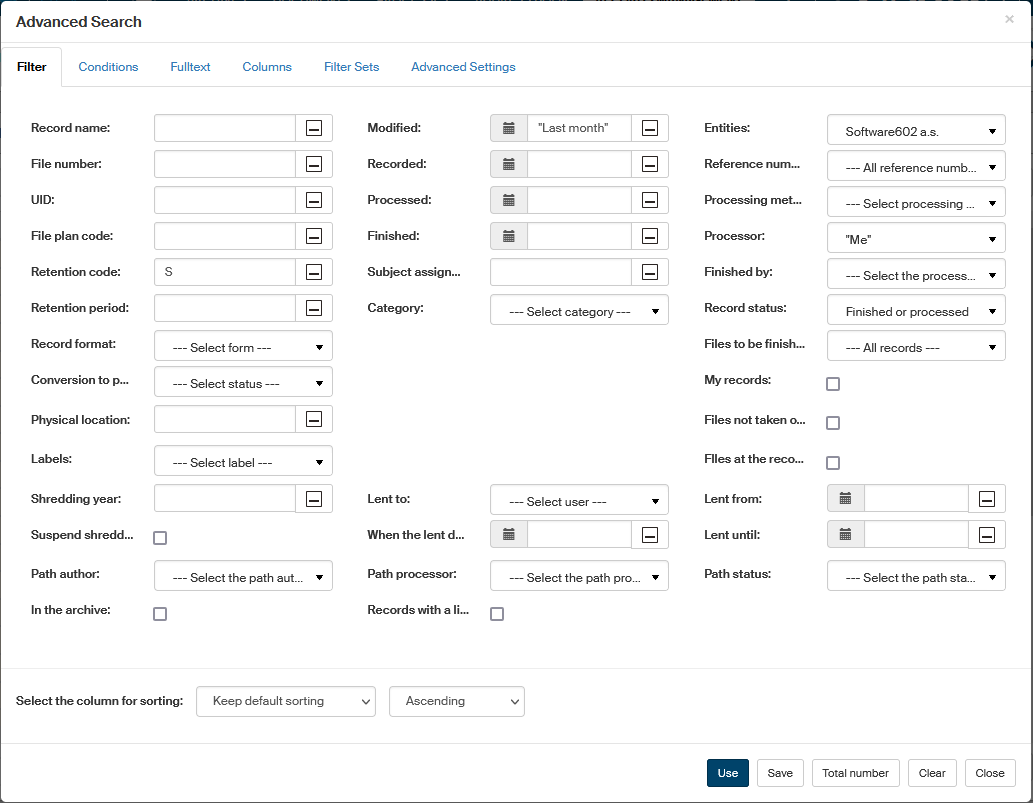This screenshot has height=803, width=1033.
Task: Enable the My records checkbox
Action: click(833, 384)
